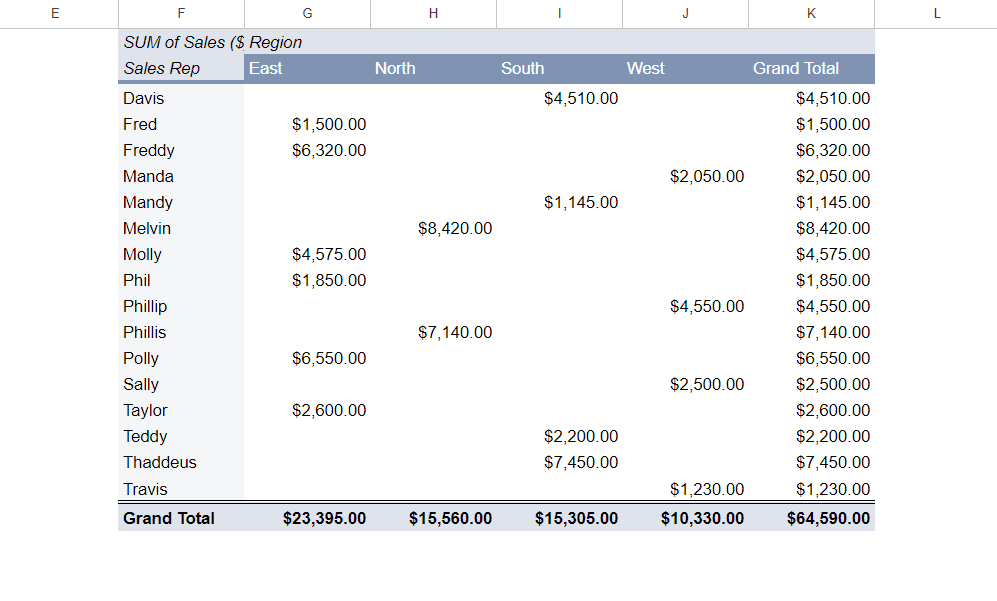Image resolution: width=997 pixels, height=601 pixels.
Task: Click the Mandy name cell
Action: (181, 202)
